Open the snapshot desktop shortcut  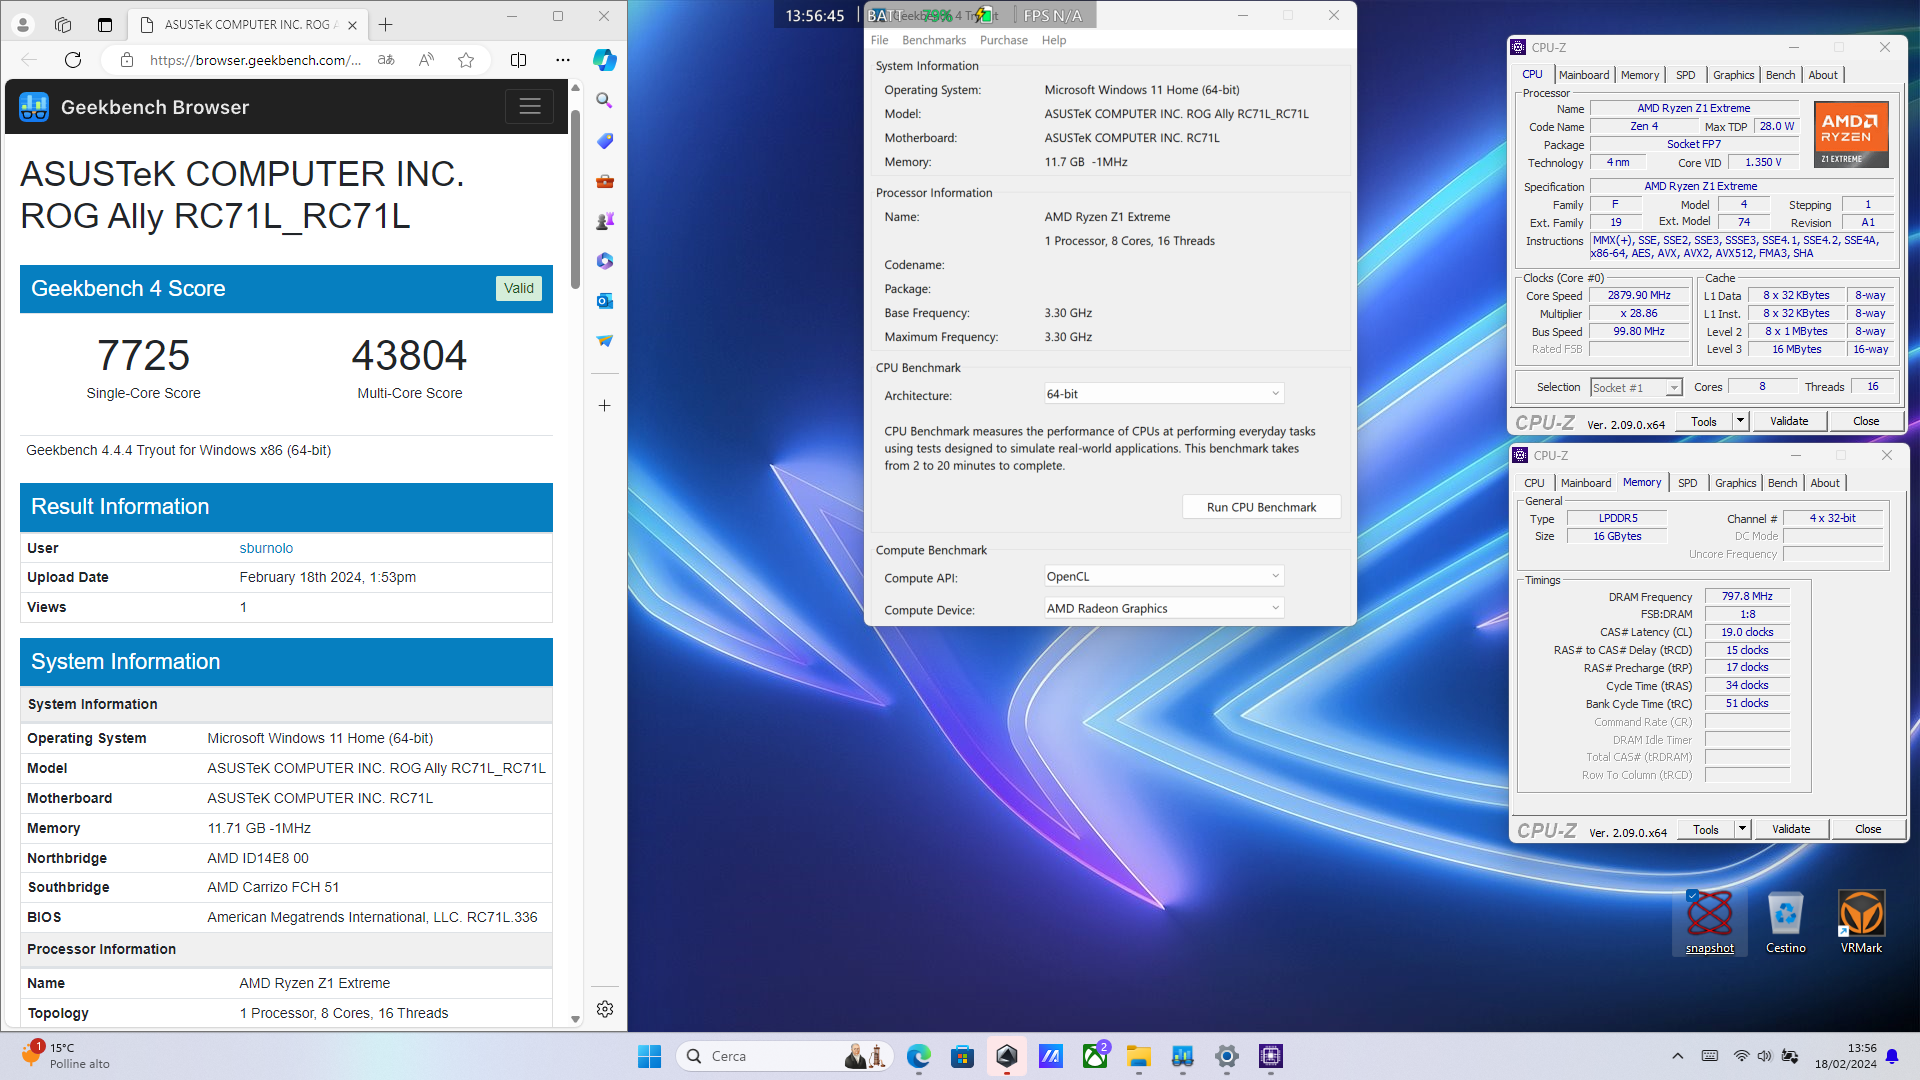pos(1710,922)
